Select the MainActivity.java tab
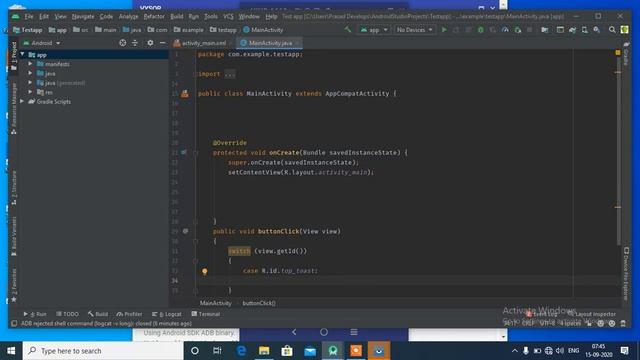The image size is (640, 360). (x=270, y=43)
